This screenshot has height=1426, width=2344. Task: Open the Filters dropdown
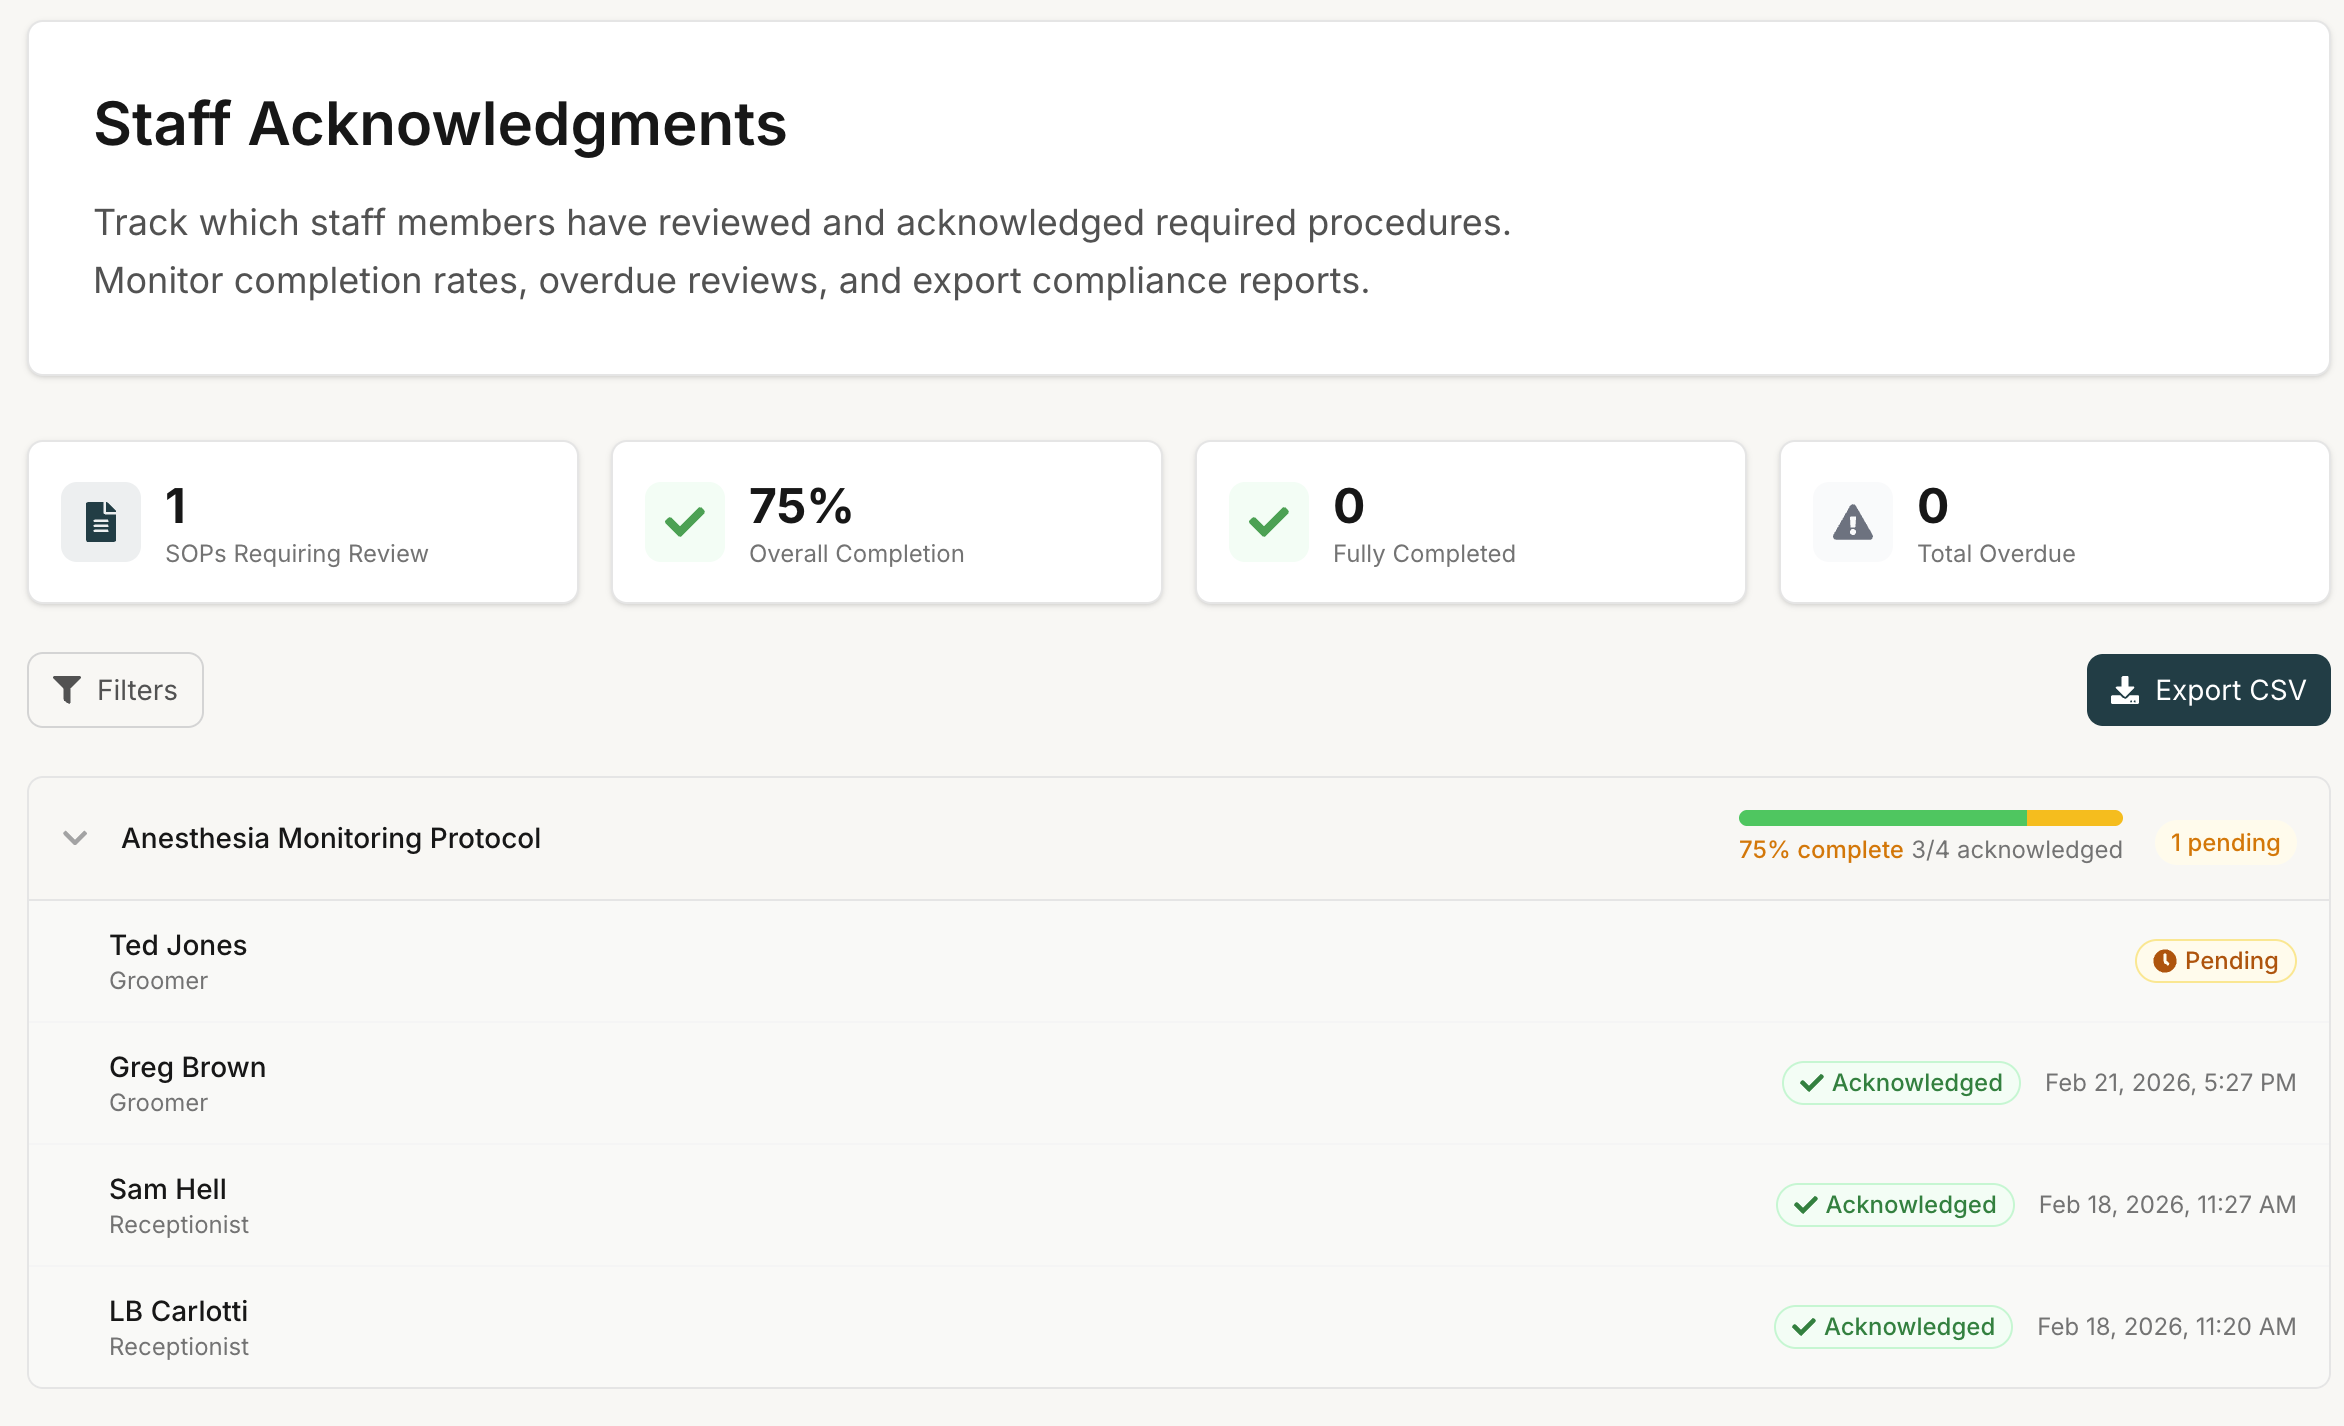click(x=116, y=690)
